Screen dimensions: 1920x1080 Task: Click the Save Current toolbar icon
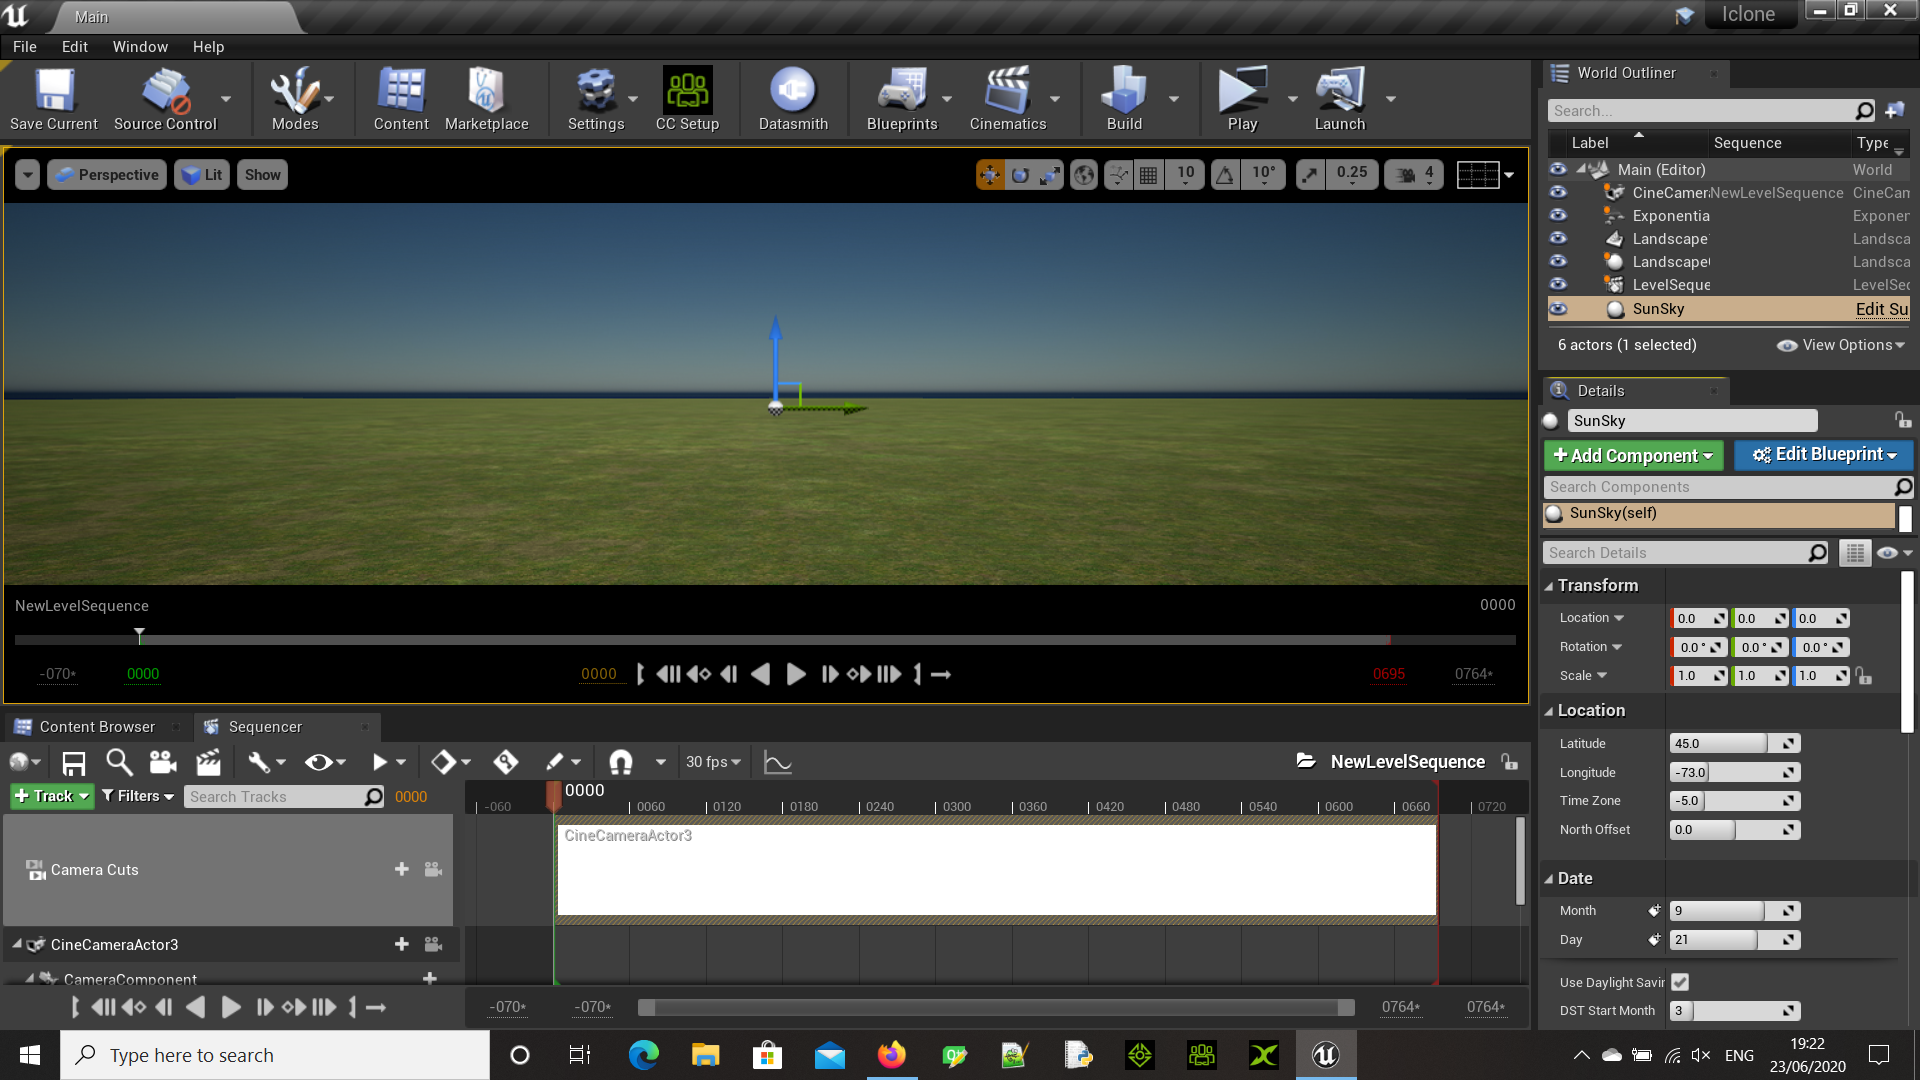pos(54,99)
